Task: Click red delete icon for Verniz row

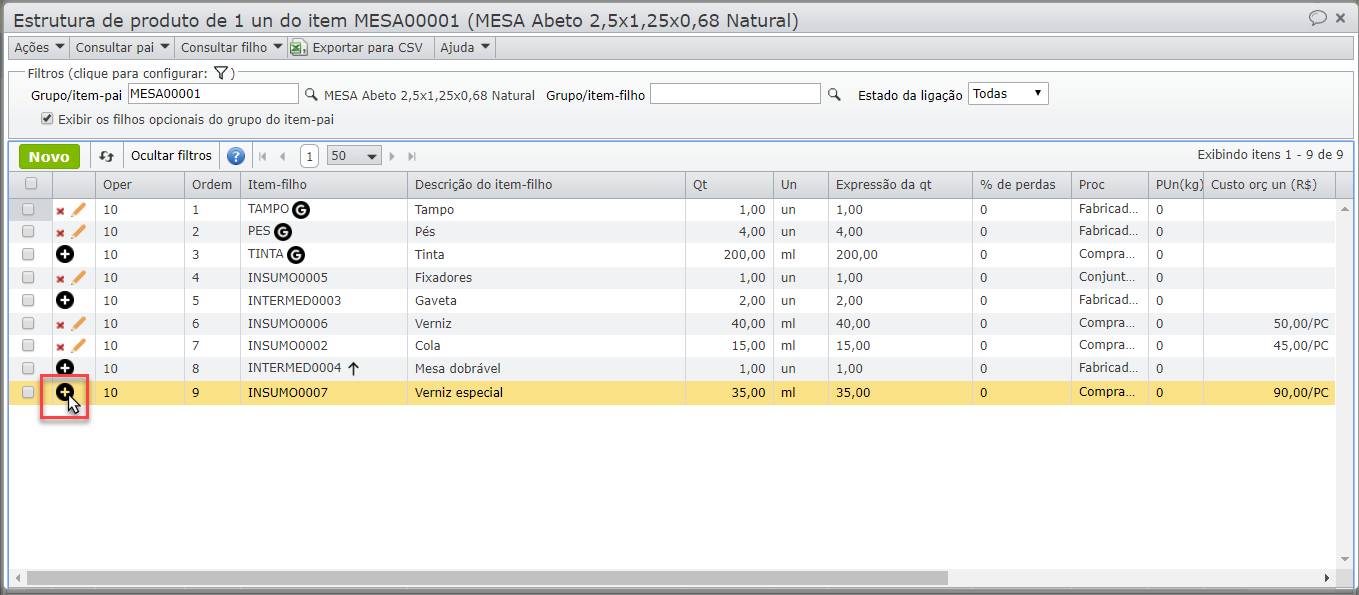Action: [60, 324]
